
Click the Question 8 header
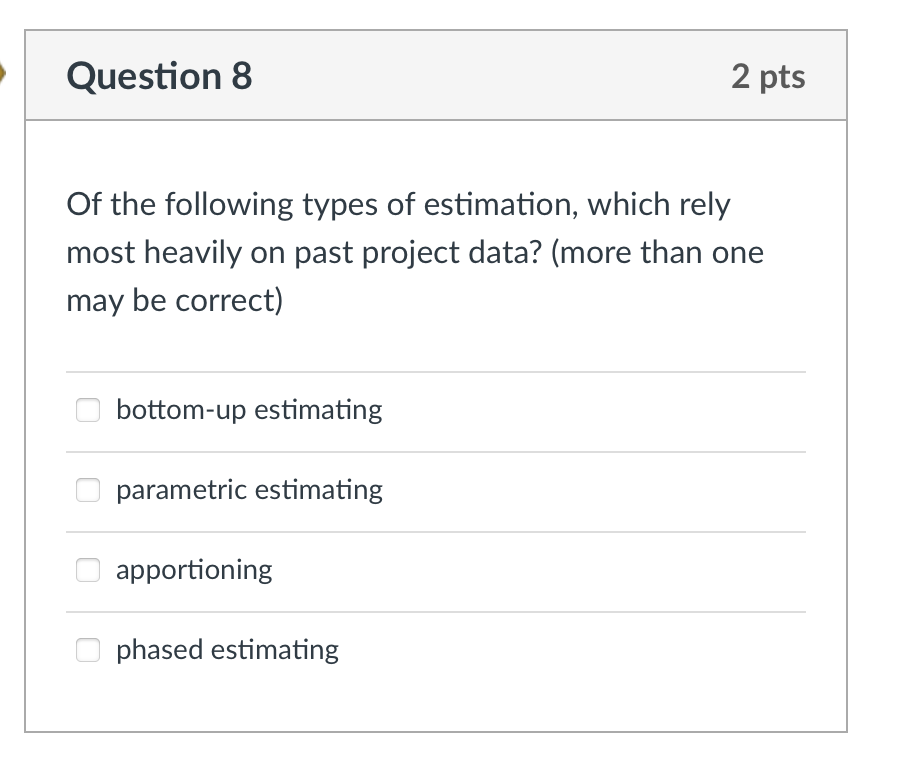point(157,76)
